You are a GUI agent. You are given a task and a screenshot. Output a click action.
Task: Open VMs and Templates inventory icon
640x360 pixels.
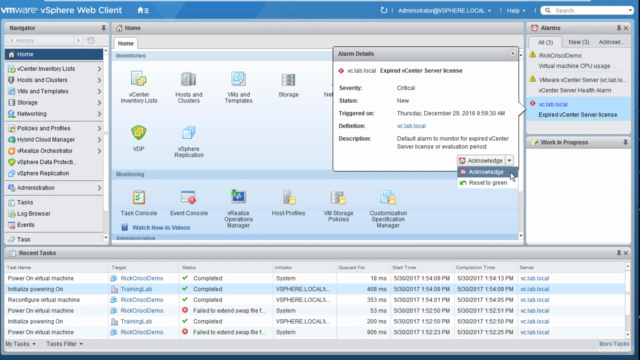click(238, 79)
